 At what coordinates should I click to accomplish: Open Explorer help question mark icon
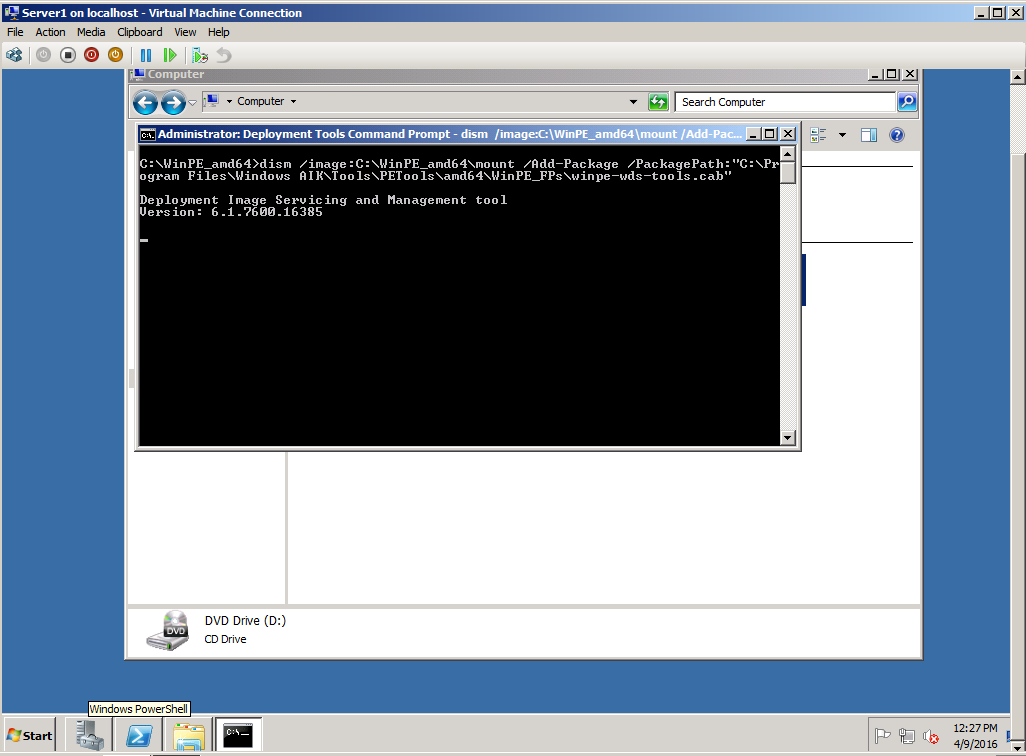(x=896, y=135)
